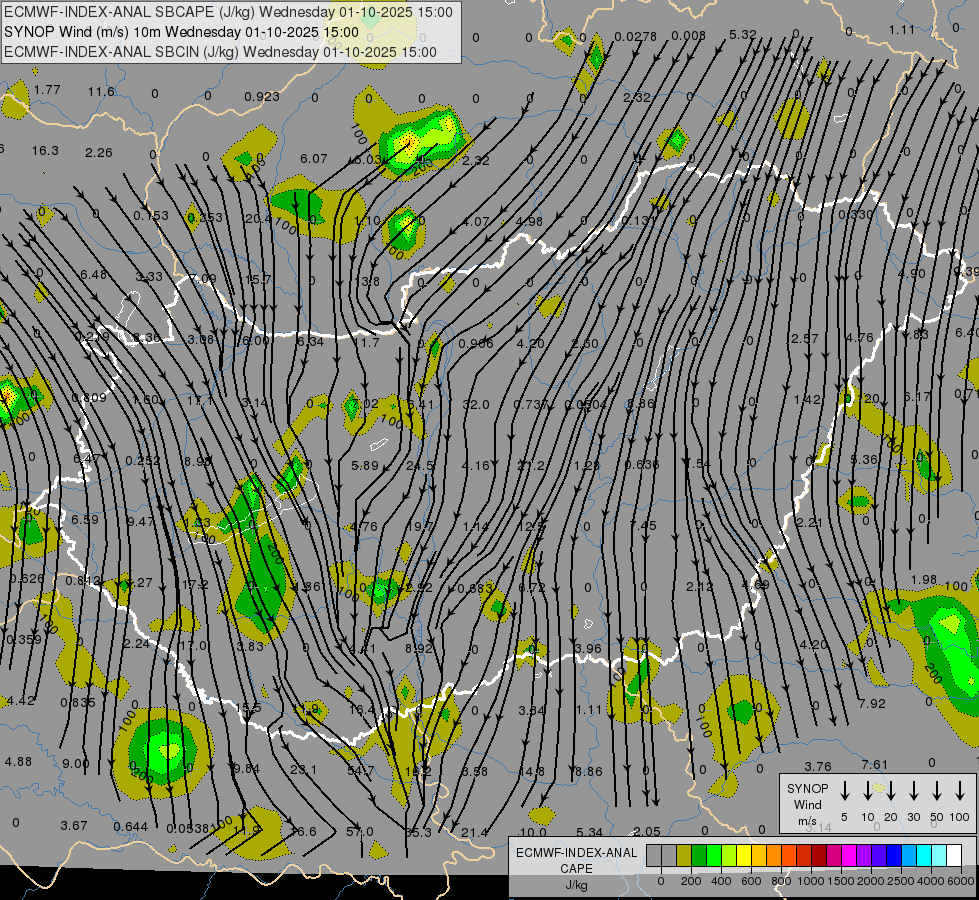Select the dark red CAPE legend swatch

pos(819,855)
